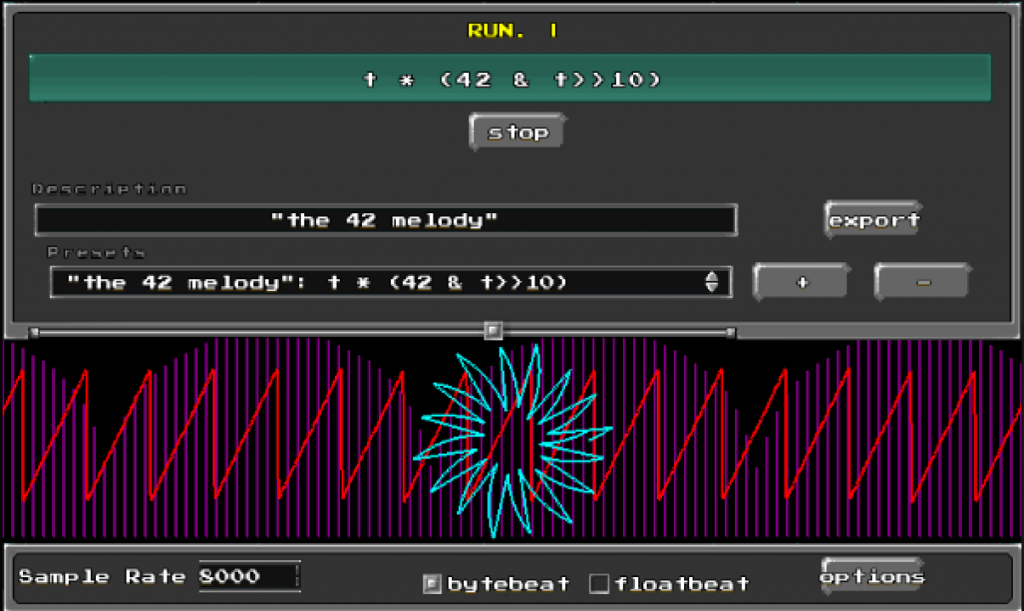Disable the bytebeat checkbox

431,583
